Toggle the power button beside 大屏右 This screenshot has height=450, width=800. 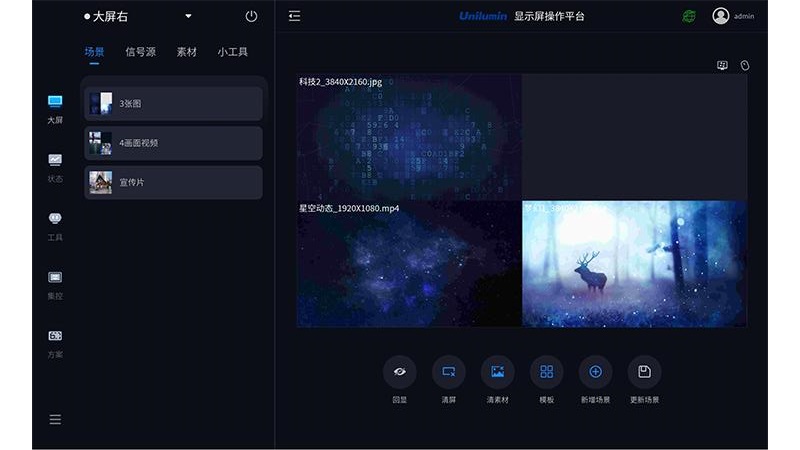251,16
